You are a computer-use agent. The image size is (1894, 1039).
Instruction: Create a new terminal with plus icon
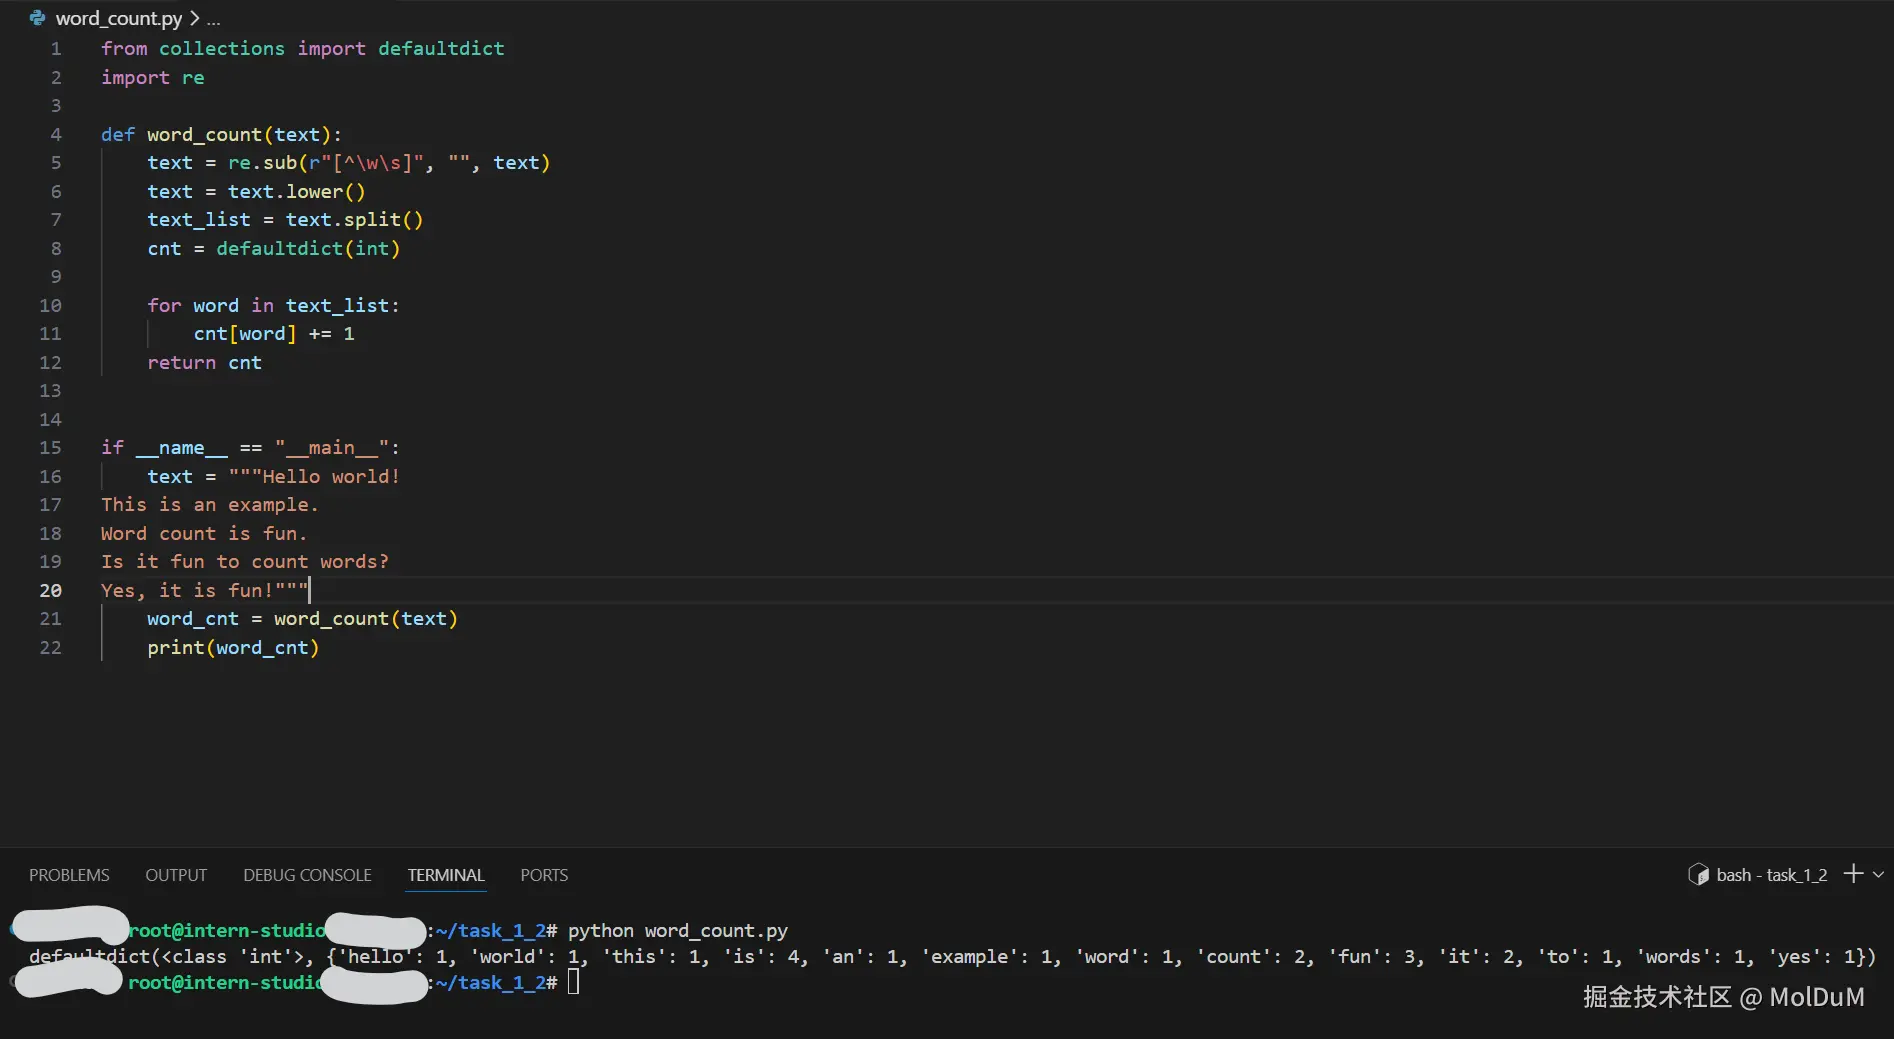coord(1853,874)
